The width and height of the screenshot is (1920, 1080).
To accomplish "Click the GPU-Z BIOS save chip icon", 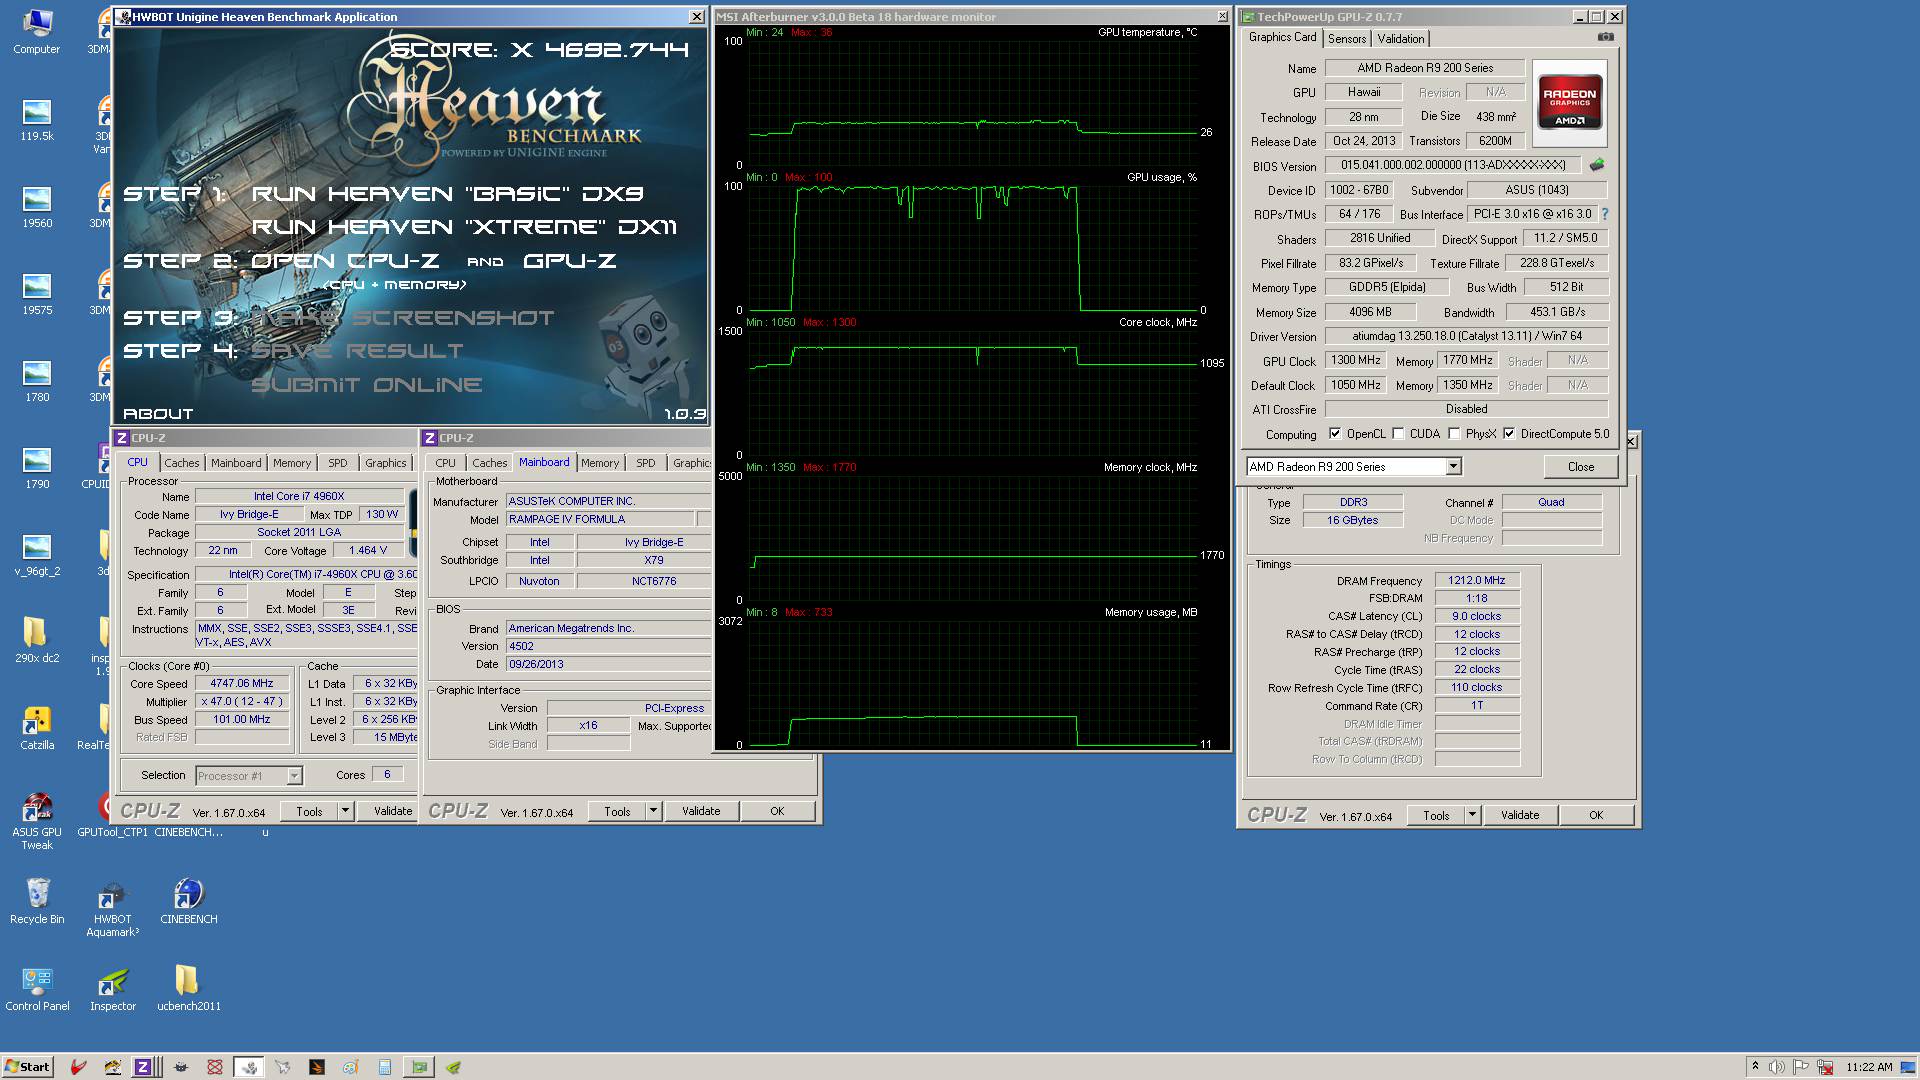I will click(x=1597, y=165).
